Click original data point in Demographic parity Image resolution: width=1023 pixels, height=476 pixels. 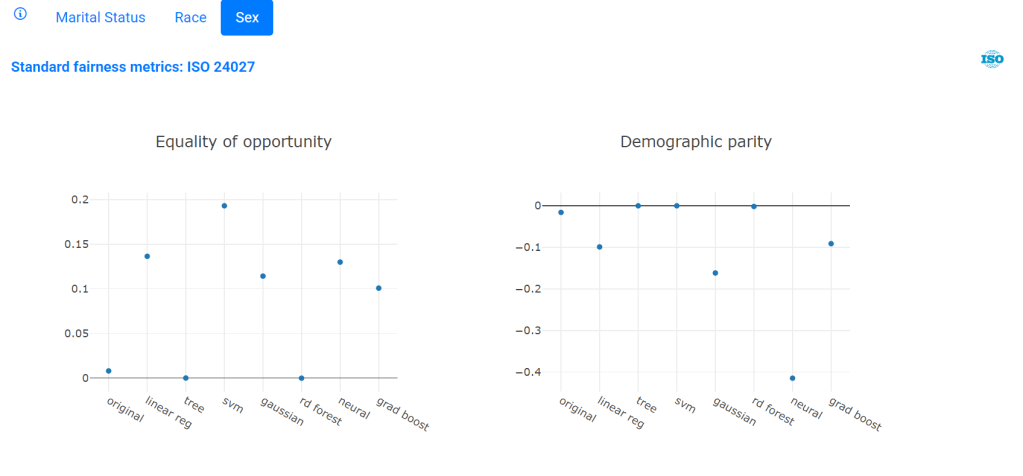pos(561,212)
